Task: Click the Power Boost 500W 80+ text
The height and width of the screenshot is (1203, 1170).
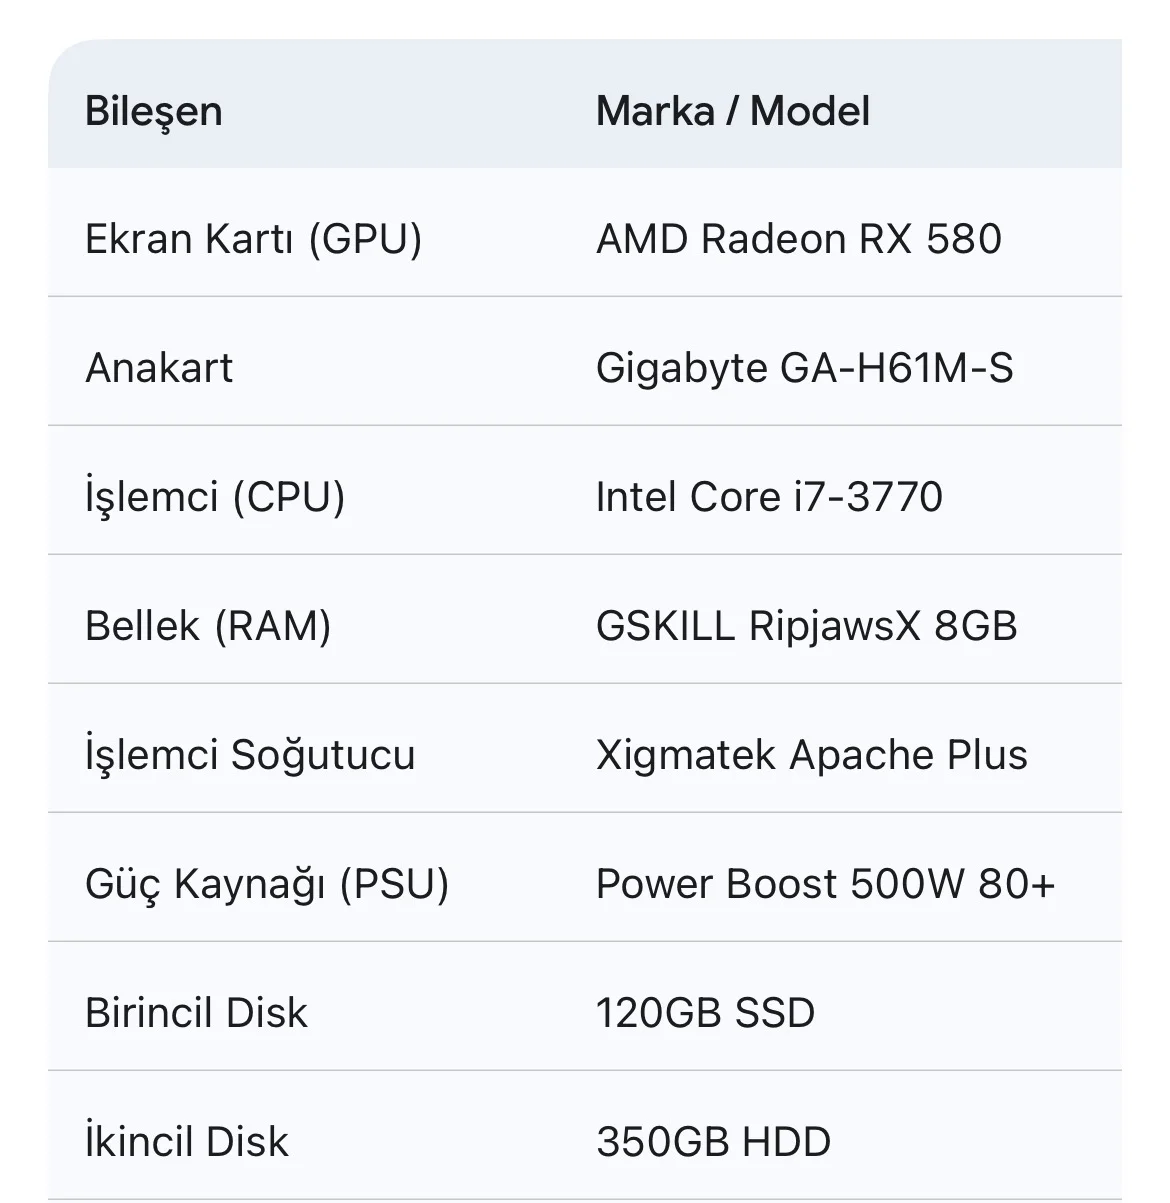Action: tap(825, 884)
